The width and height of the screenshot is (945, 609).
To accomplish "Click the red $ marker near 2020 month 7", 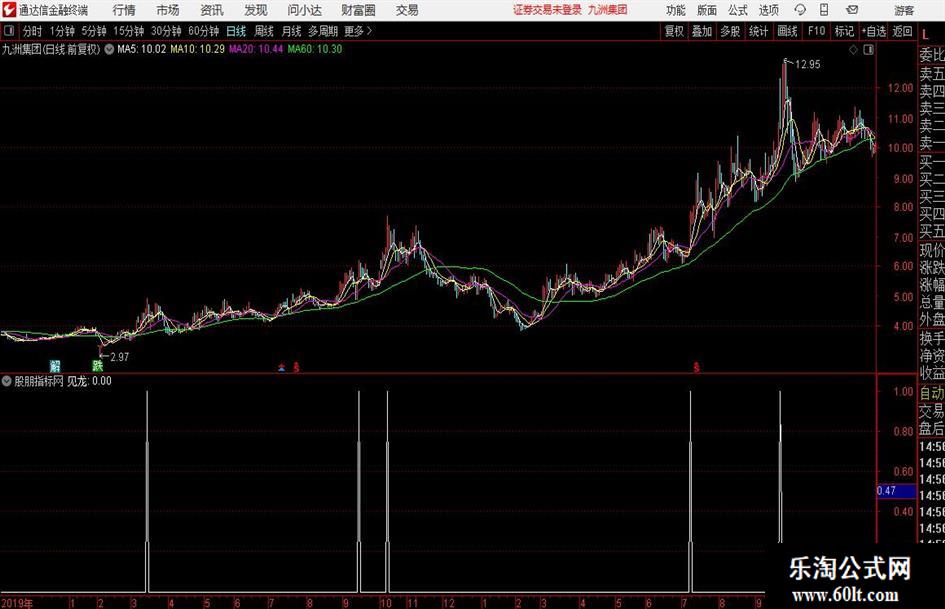I will [x=696, y=367].
